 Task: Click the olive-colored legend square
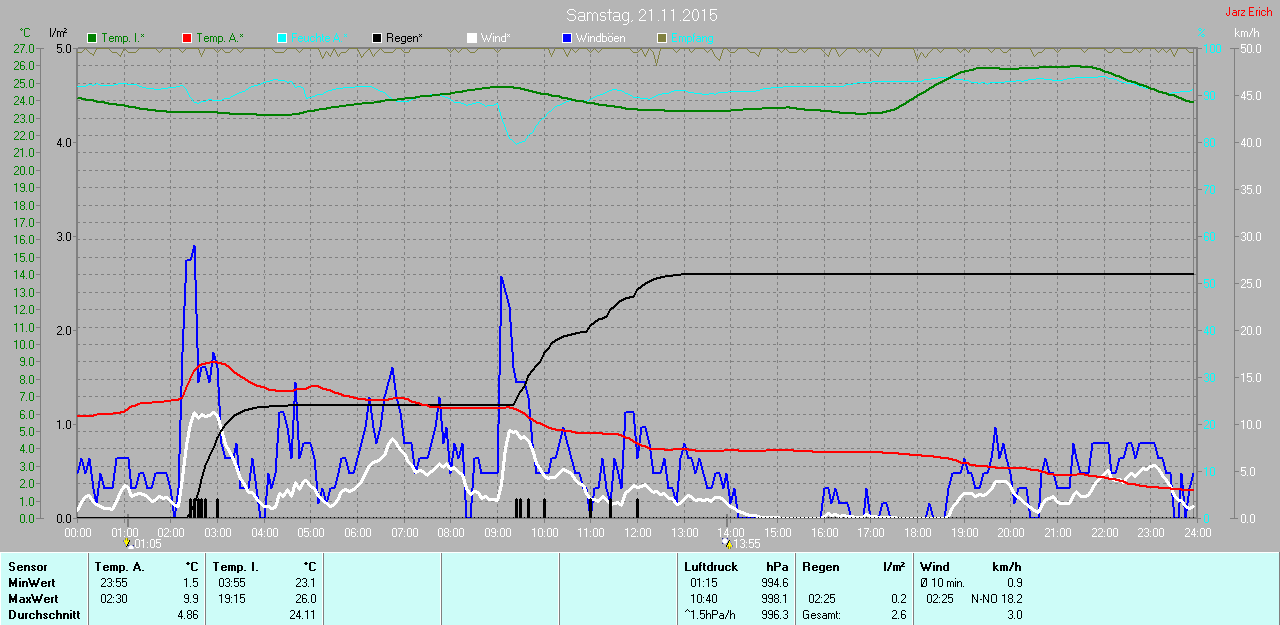pyautogui.click(x=662, y=38)
